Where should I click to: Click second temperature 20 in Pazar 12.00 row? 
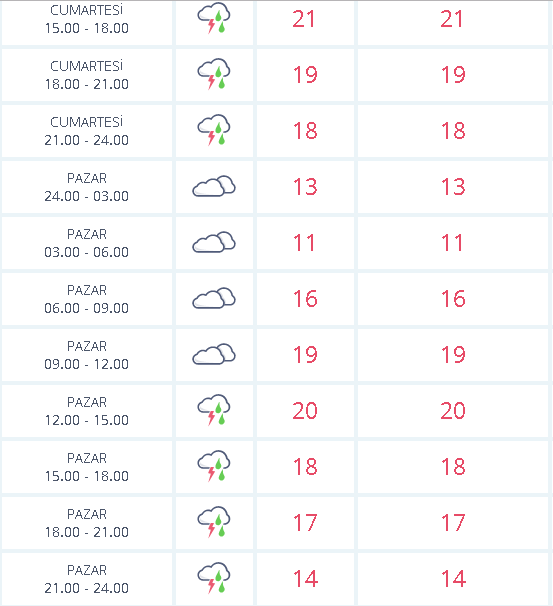coord(453,410)
